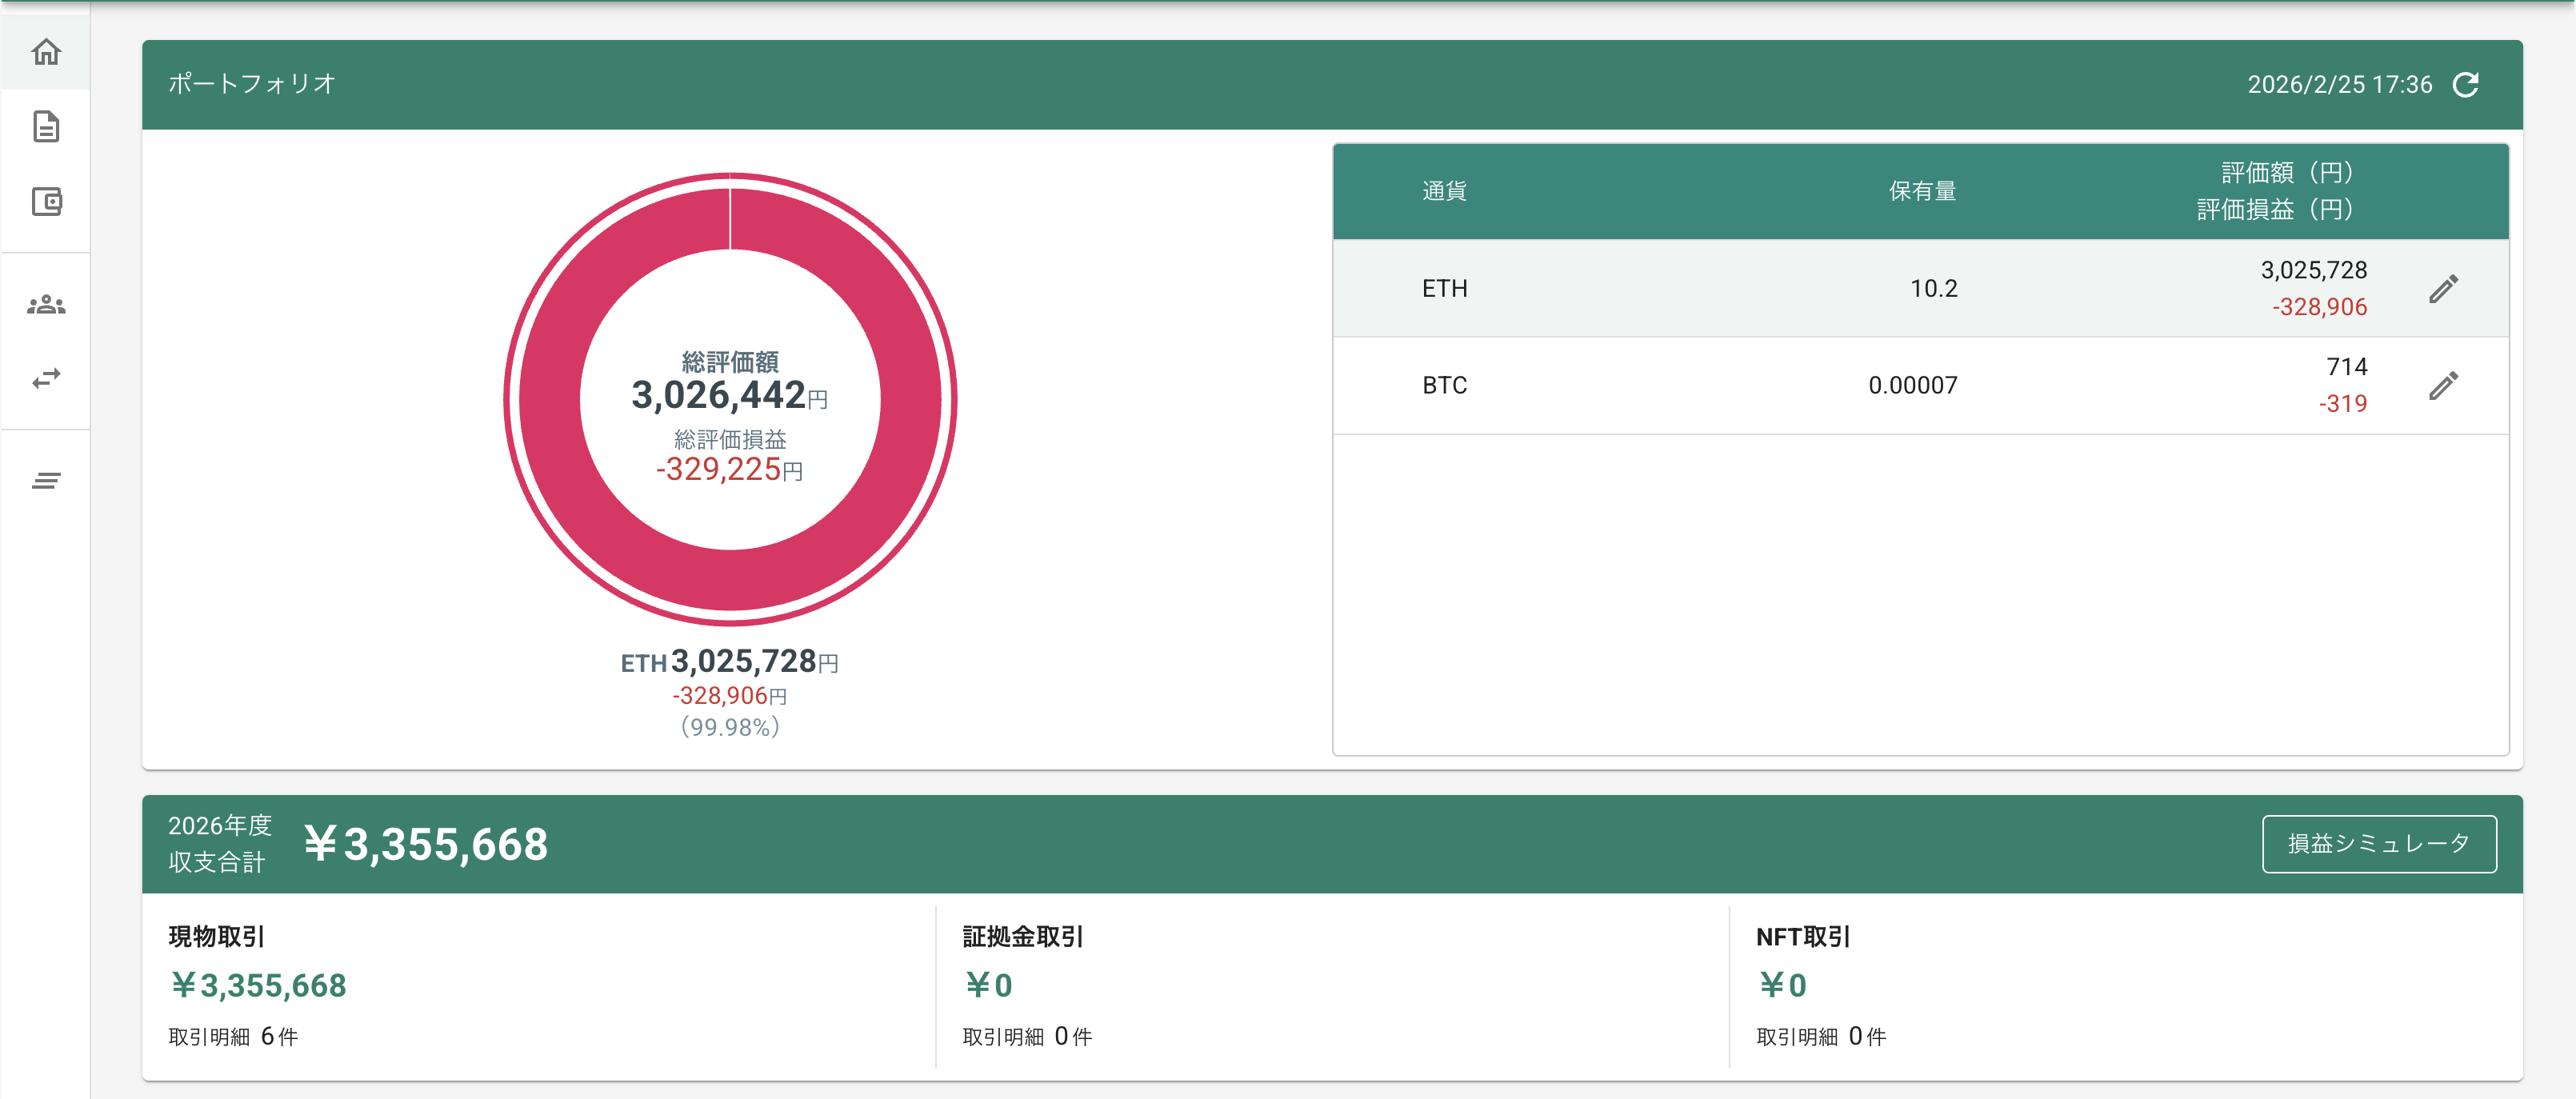Open the home dashboard icon

pos(46,51)
